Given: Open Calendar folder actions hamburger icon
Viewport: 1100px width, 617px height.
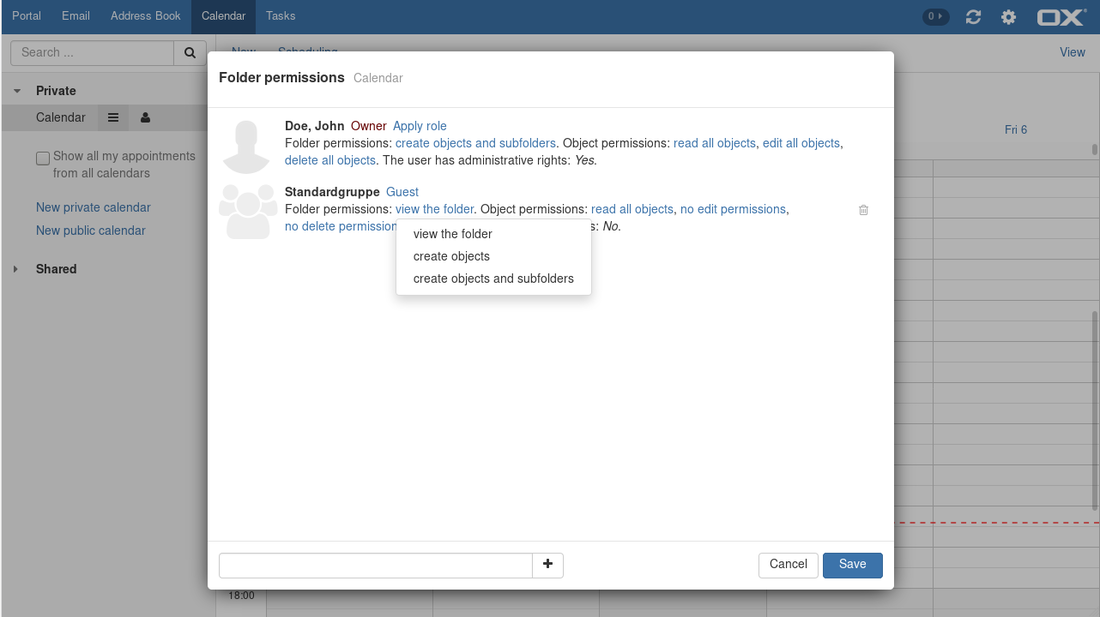Looking at the screenshot, I should pyautogui.click(x=113, y=118).
